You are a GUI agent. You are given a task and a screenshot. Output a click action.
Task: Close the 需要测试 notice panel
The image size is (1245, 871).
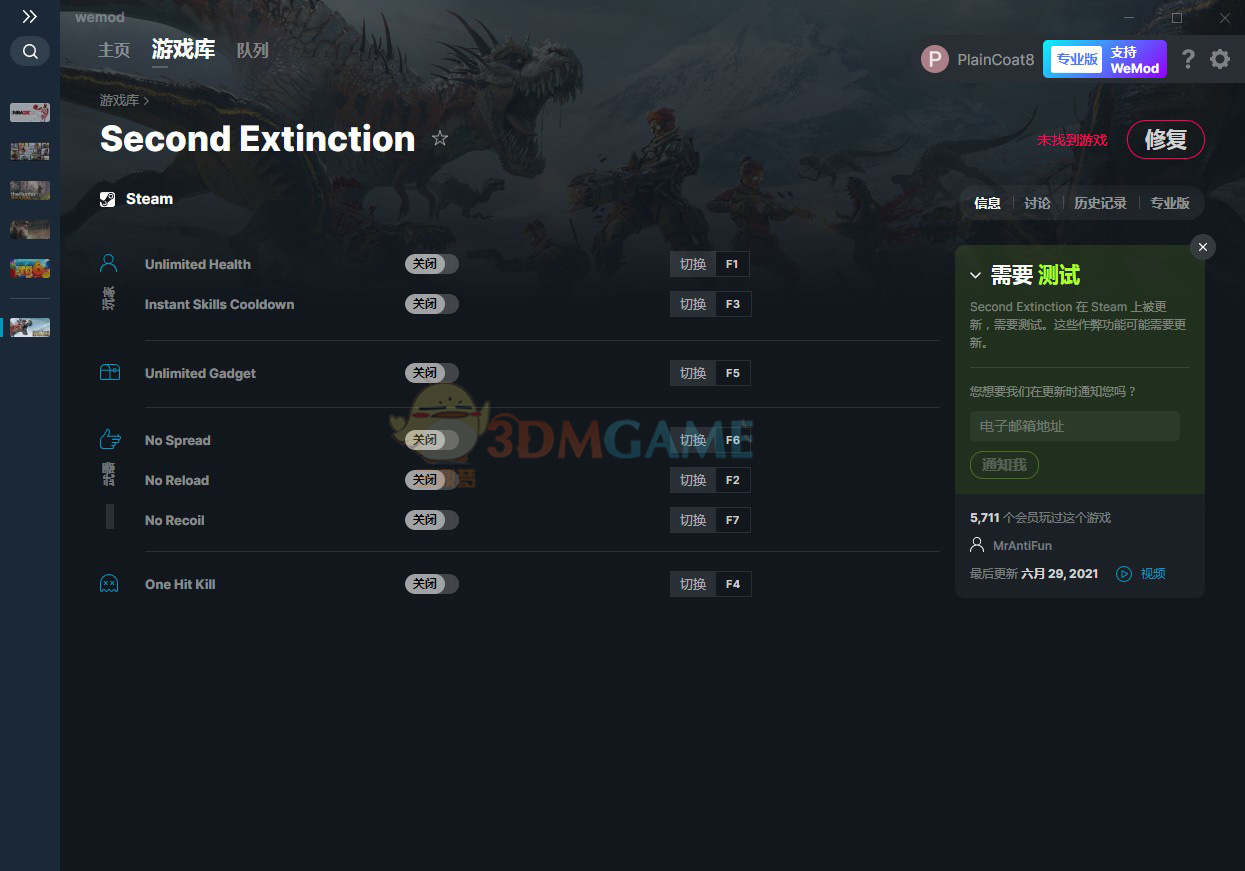1203,247
